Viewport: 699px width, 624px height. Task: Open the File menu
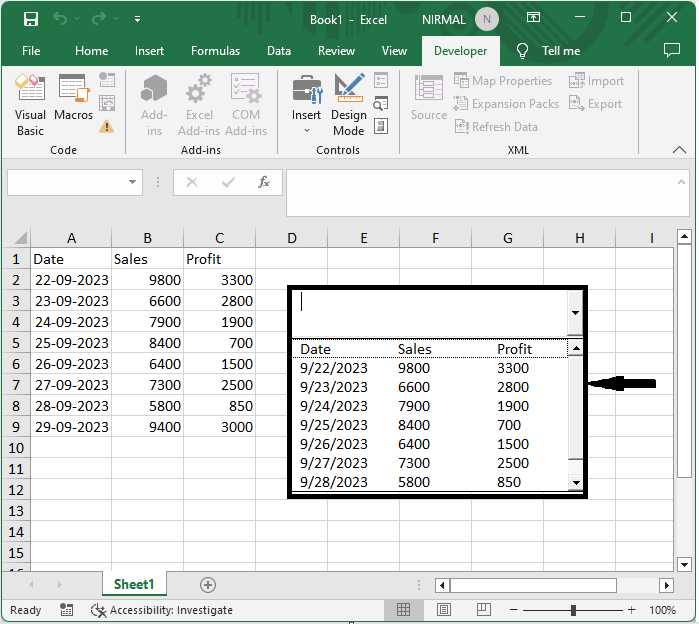[31, 51]
